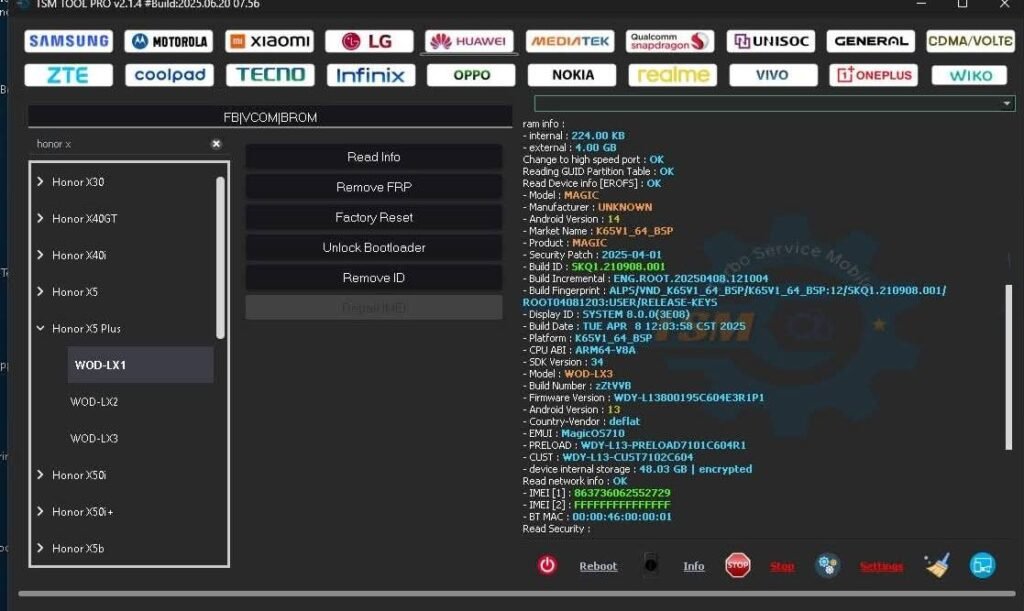The height and width of the screenshot is (611, 1024).
Task: Switch to the MediaTek brand logo
Action: coord(569,41)
